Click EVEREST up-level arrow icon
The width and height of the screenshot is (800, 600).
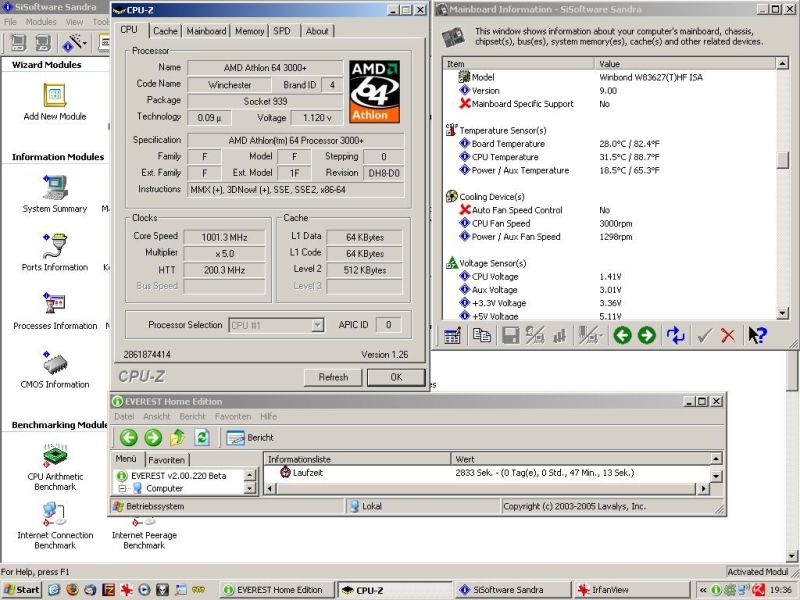click(x=177, y=437)
